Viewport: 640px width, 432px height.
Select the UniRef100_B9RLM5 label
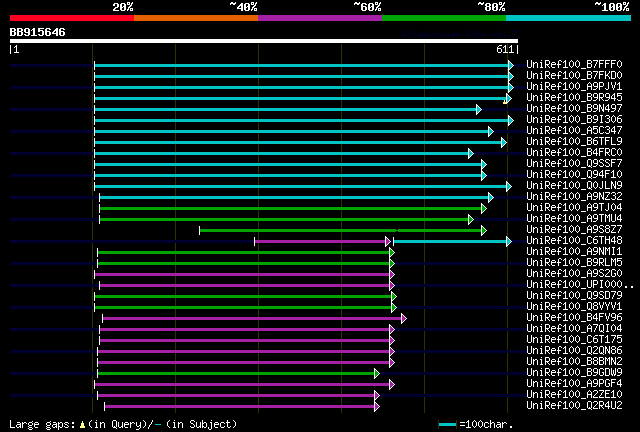[574, 263]
